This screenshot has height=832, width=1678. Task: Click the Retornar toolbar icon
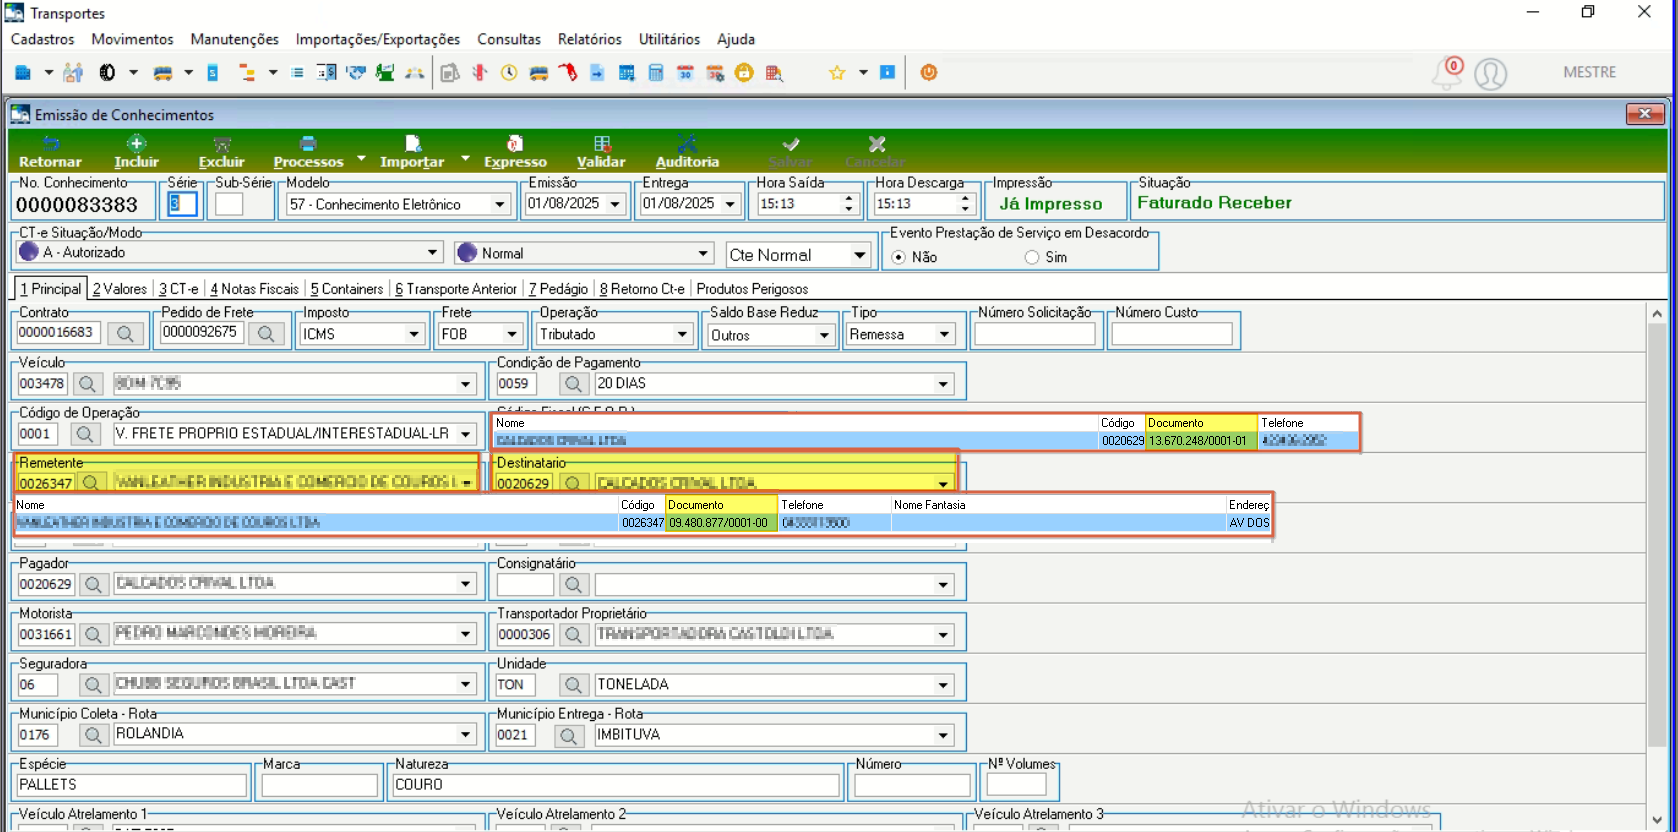51,144
